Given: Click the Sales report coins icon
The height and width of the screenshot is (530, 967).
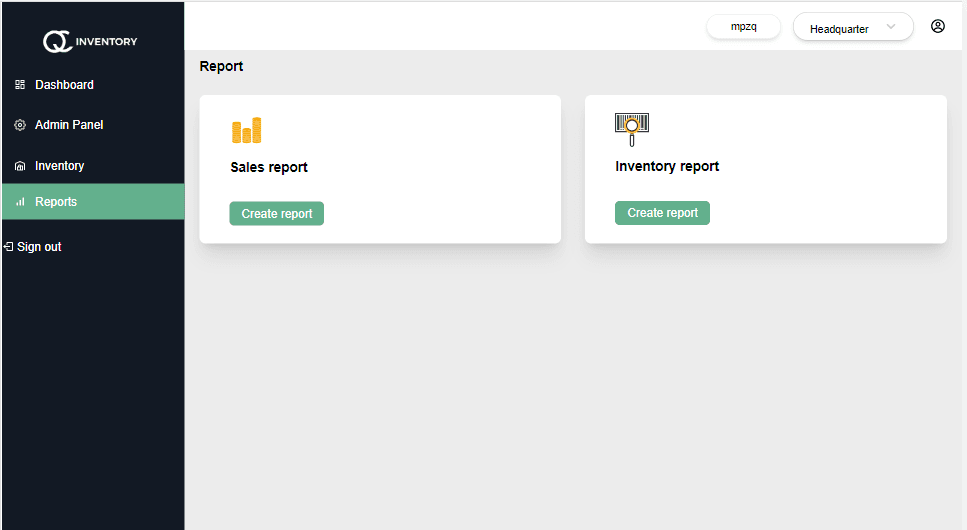Looking at the screenshot, I should 247,130.
